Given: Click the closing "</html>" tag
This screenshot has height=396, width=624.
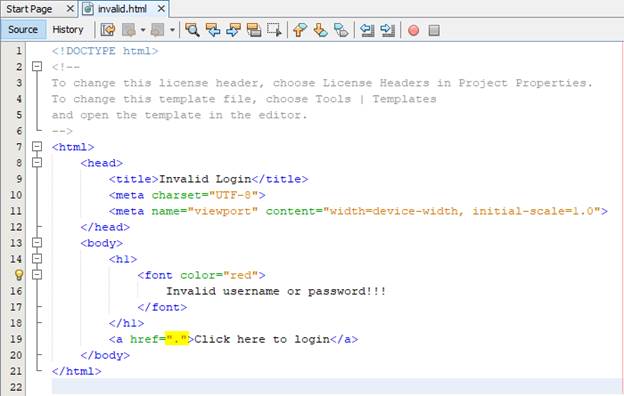Looking at the screenshot, I should coord(76,371).
